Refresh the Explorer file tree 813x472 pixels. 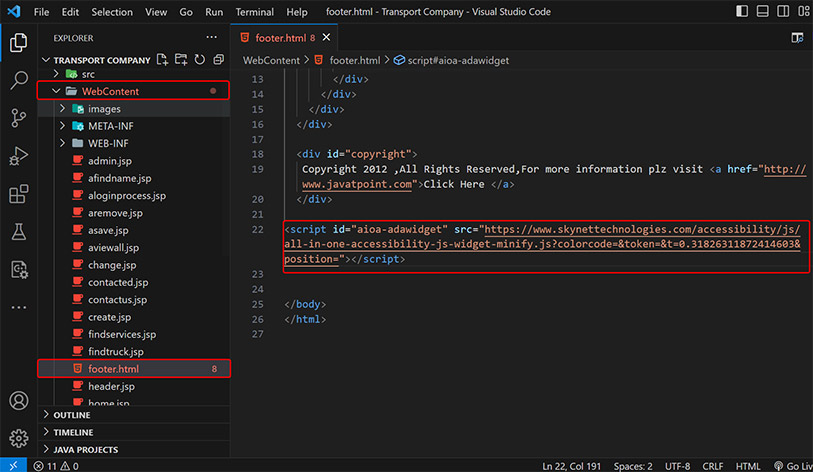[x=199, y=60]
